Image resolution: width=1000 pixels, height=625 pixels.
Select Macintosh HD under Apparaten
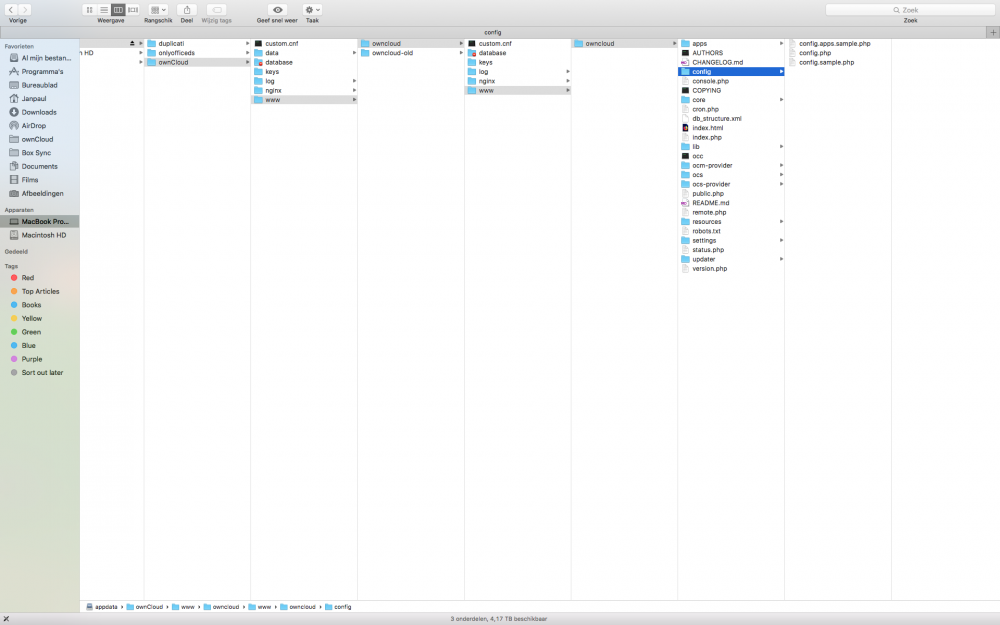40,235
